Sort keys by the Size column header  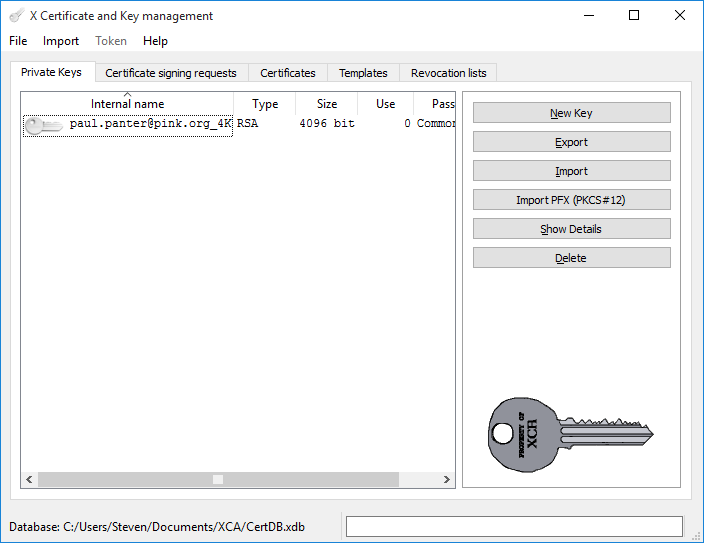click(x=327, y=104)
